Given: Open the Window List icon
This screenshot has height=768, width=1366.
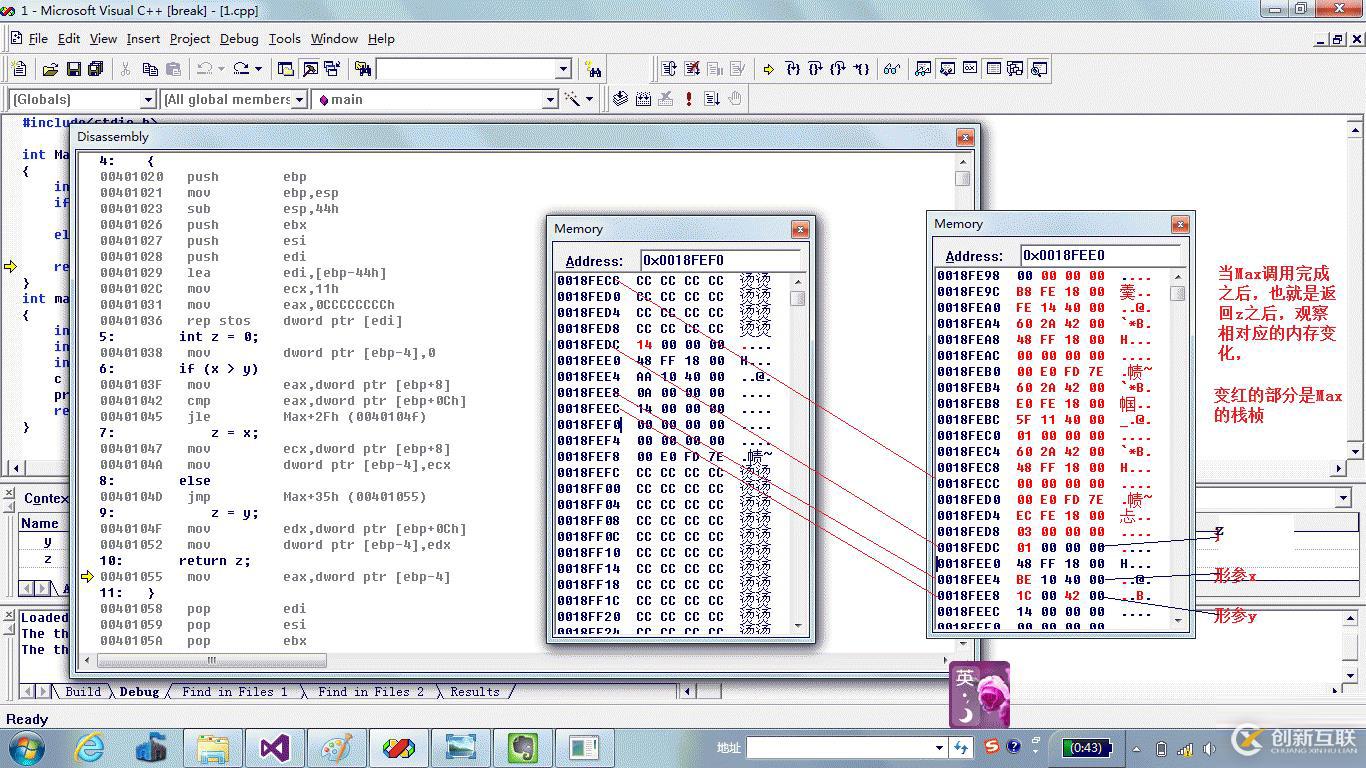Looking at the screenshot, I should pos(333,69).
